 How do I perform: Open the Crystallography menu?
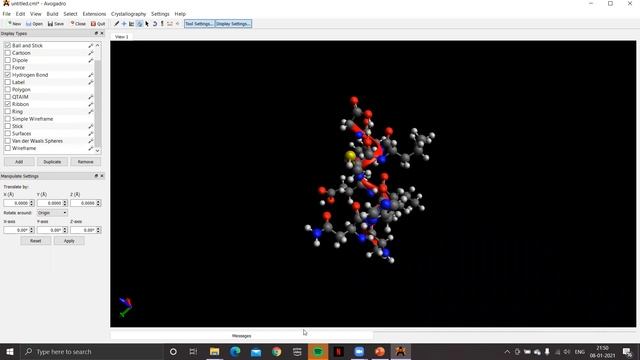pos(128,14)
